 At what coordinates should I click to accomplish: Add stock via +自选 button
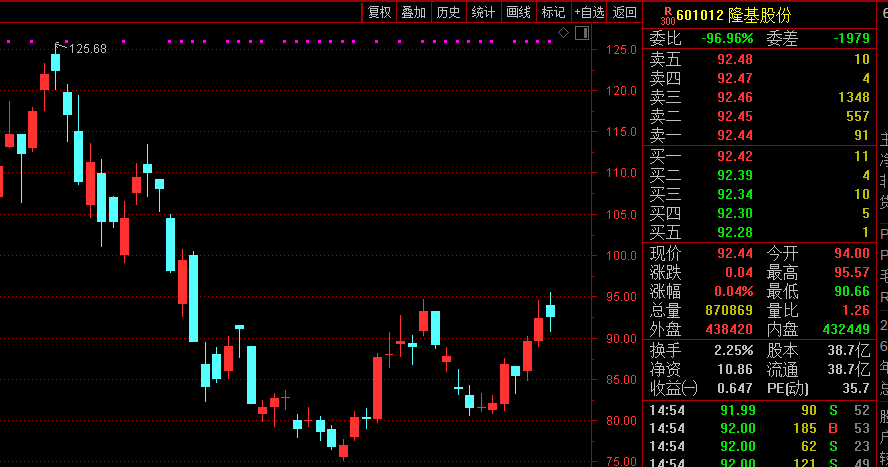(x=589, y=12)
